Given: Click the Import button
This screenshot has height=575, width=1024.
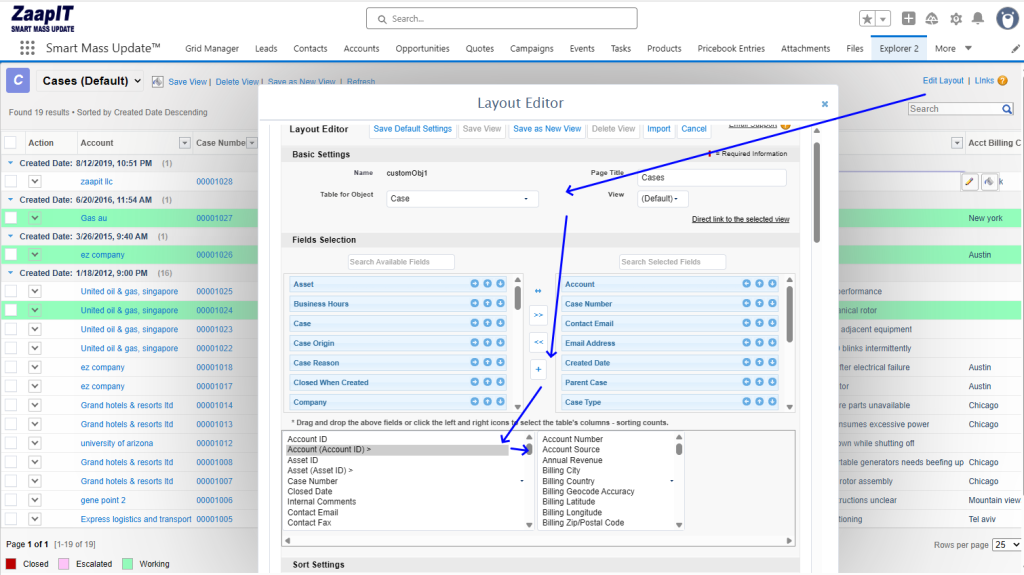Looking at the screenshot, I should (658, 129).
